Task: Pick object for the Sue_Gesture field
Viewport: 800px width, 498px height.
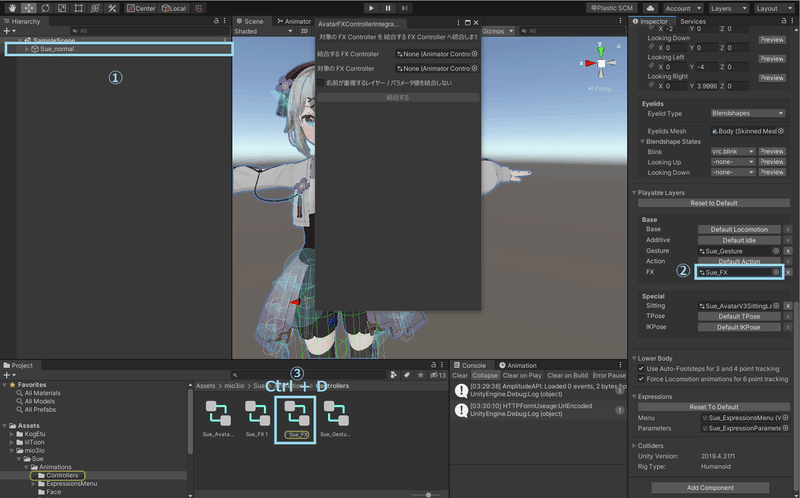Action: (776, 251)
